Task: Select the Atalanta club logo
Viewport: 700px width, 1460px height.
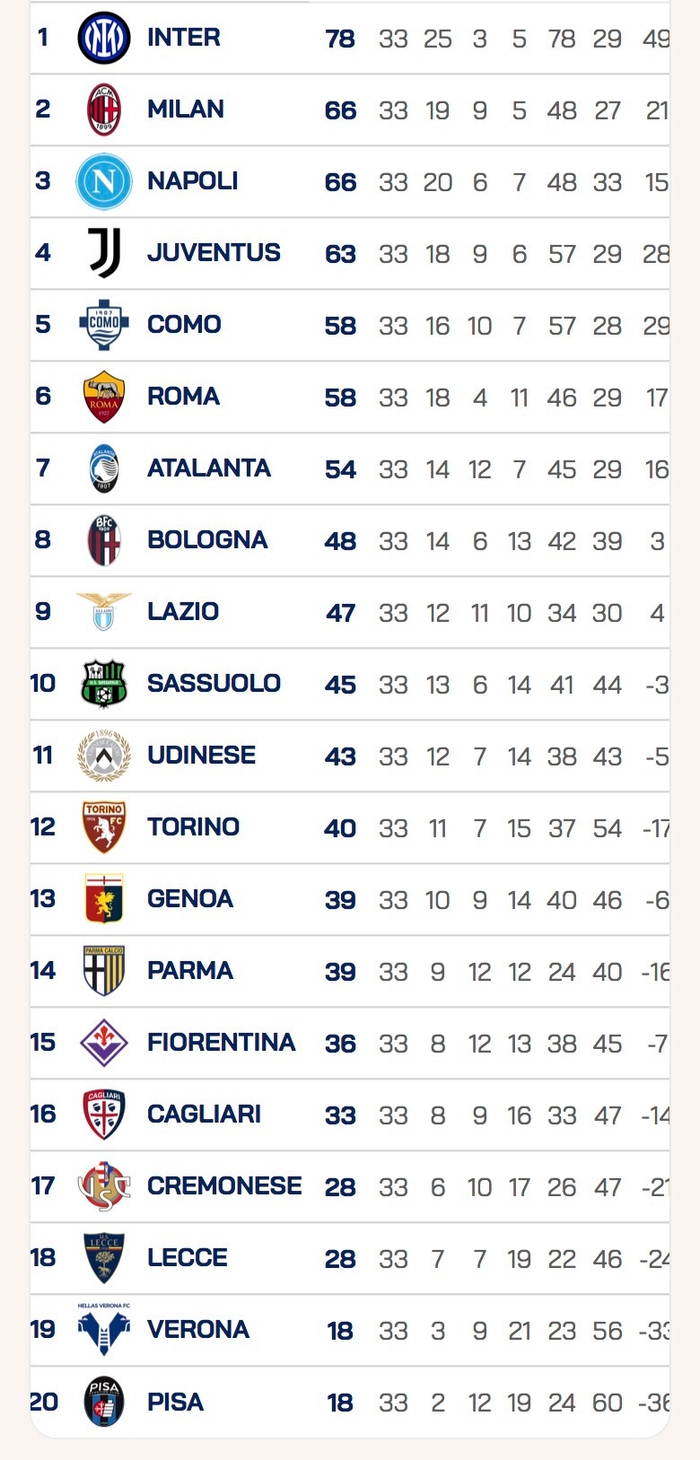Action: click(x=104, y=469)
